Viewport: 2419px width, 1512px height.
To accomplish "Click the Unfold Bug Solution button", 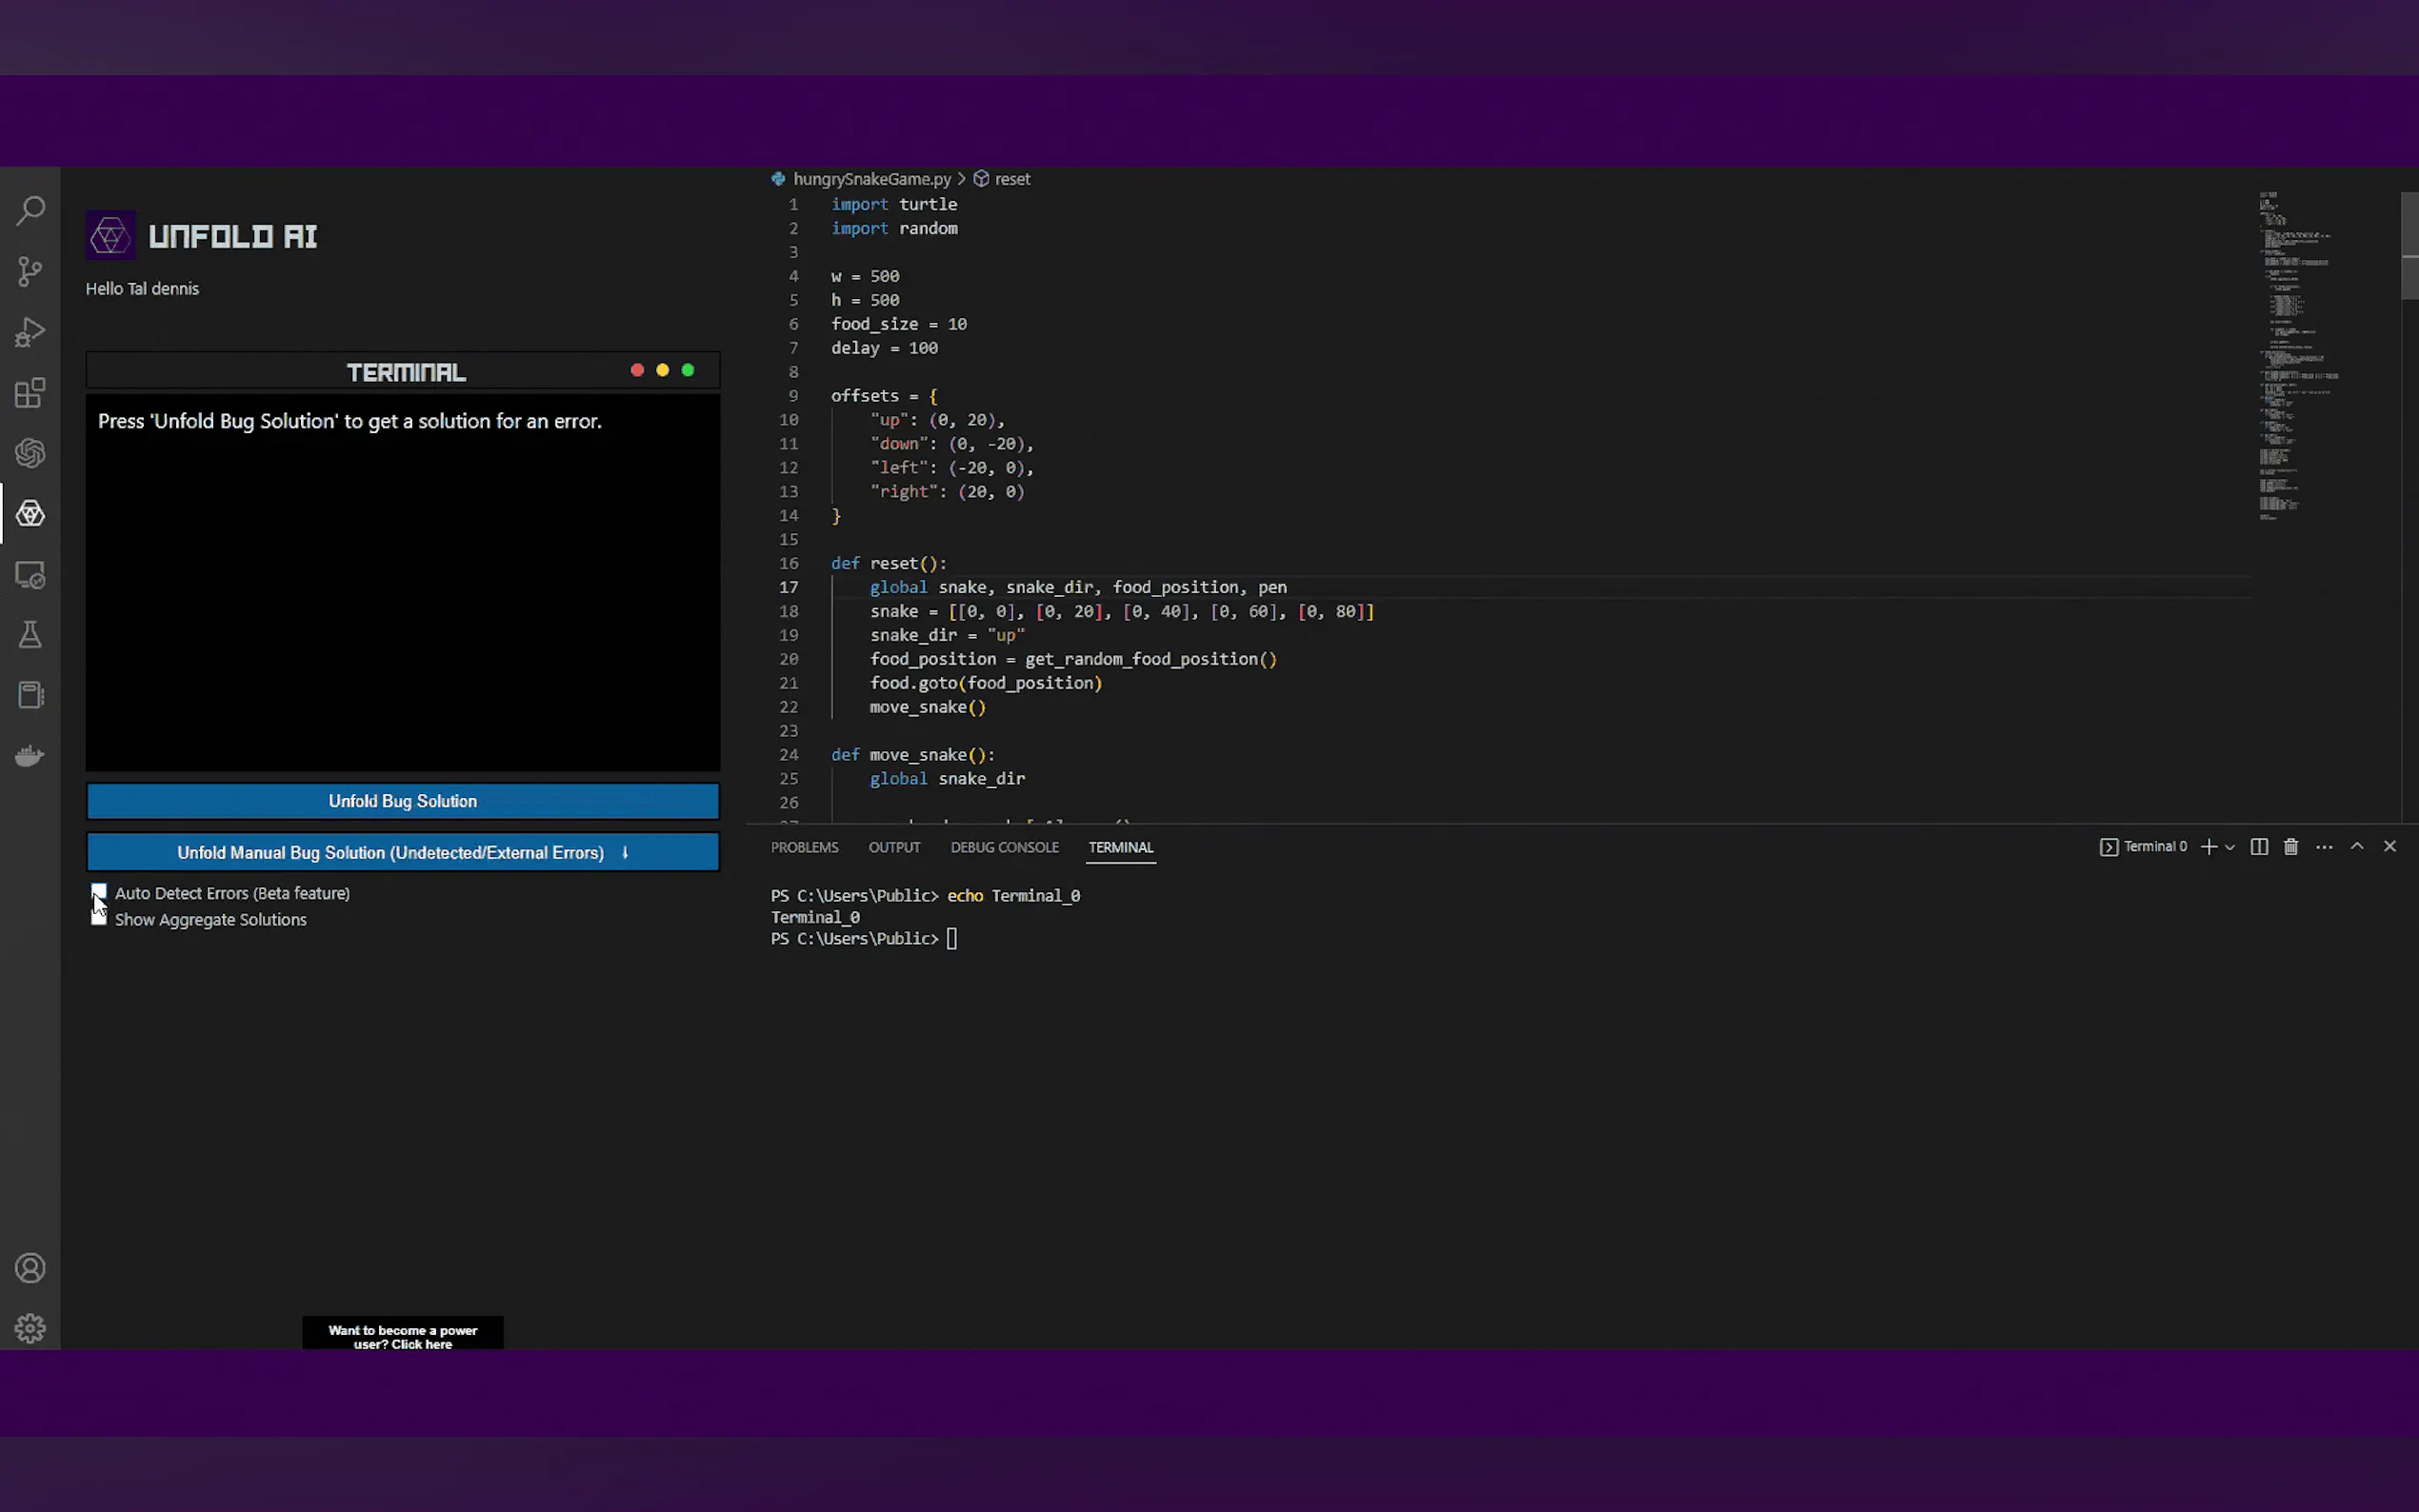I will click(402, 801).
